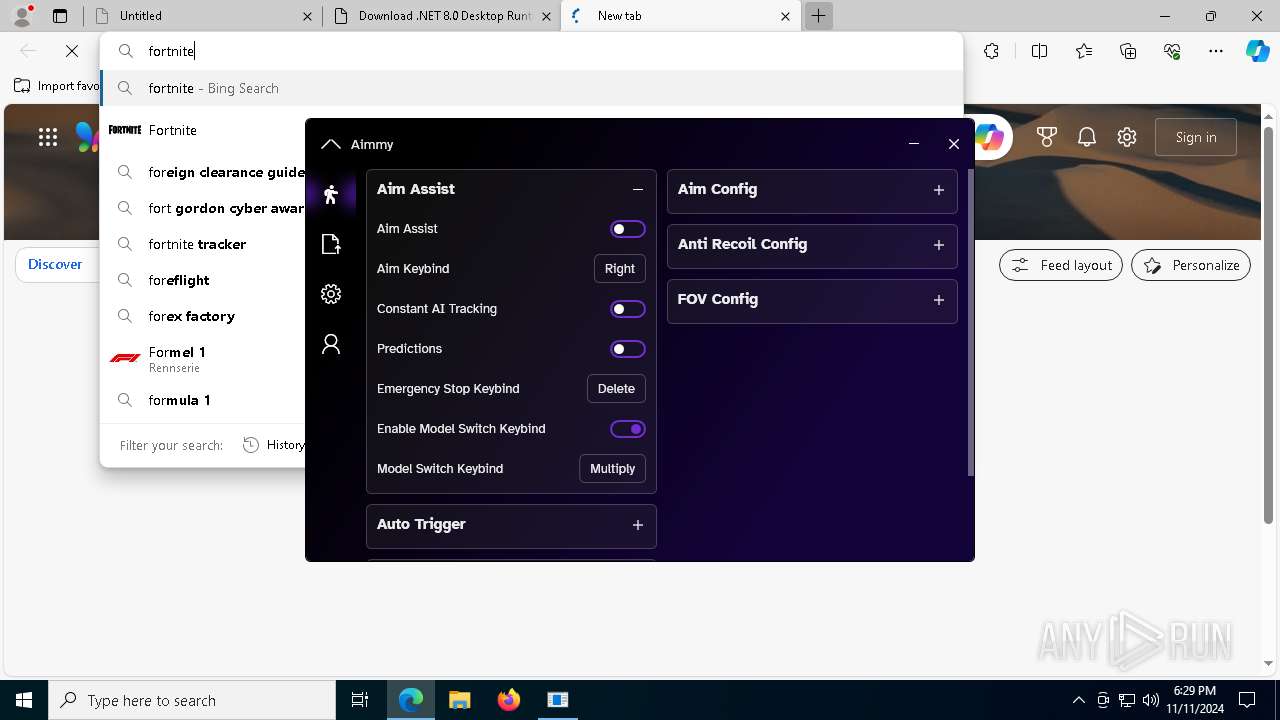Change the Aim Keybind Right button
This screenshot has height=720, width=1280.
pyautogui.click(x=620, y=269)
